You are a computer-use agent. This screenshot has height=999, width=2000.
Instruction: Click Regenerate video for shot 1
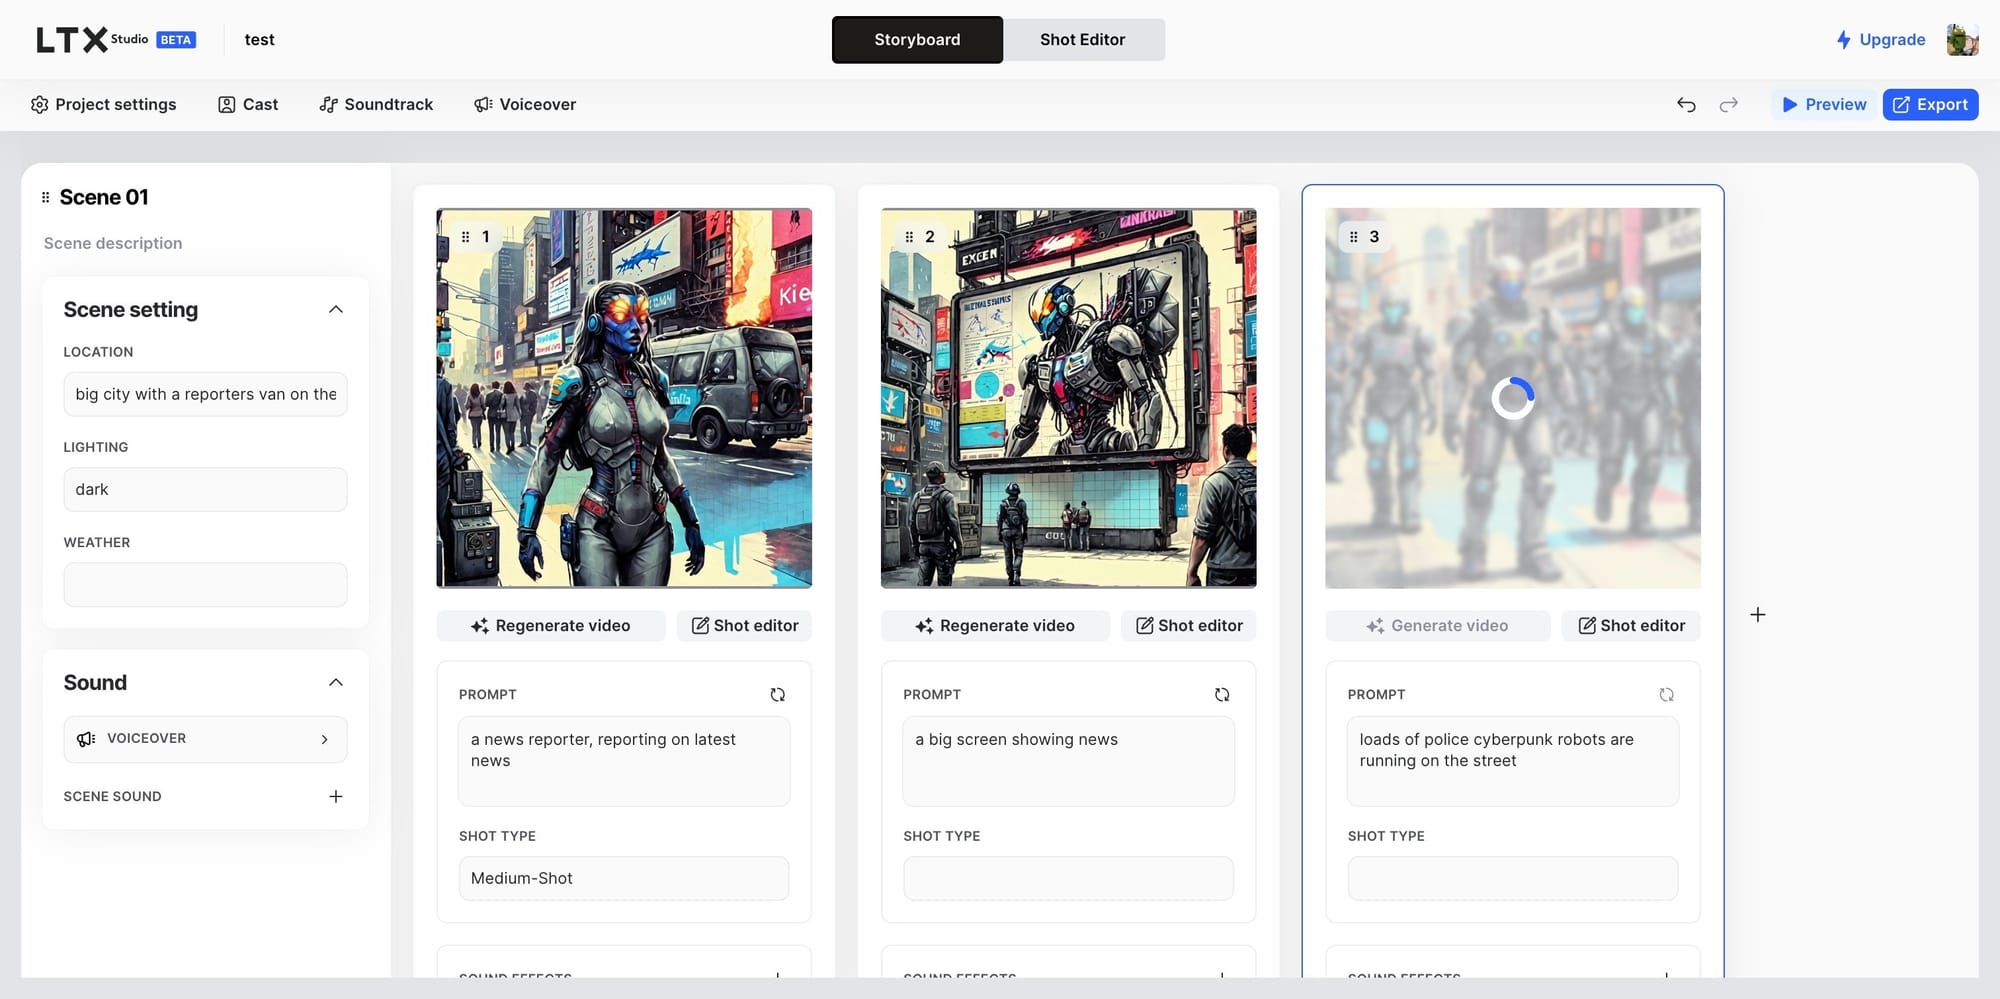click(x=551, y=626)
